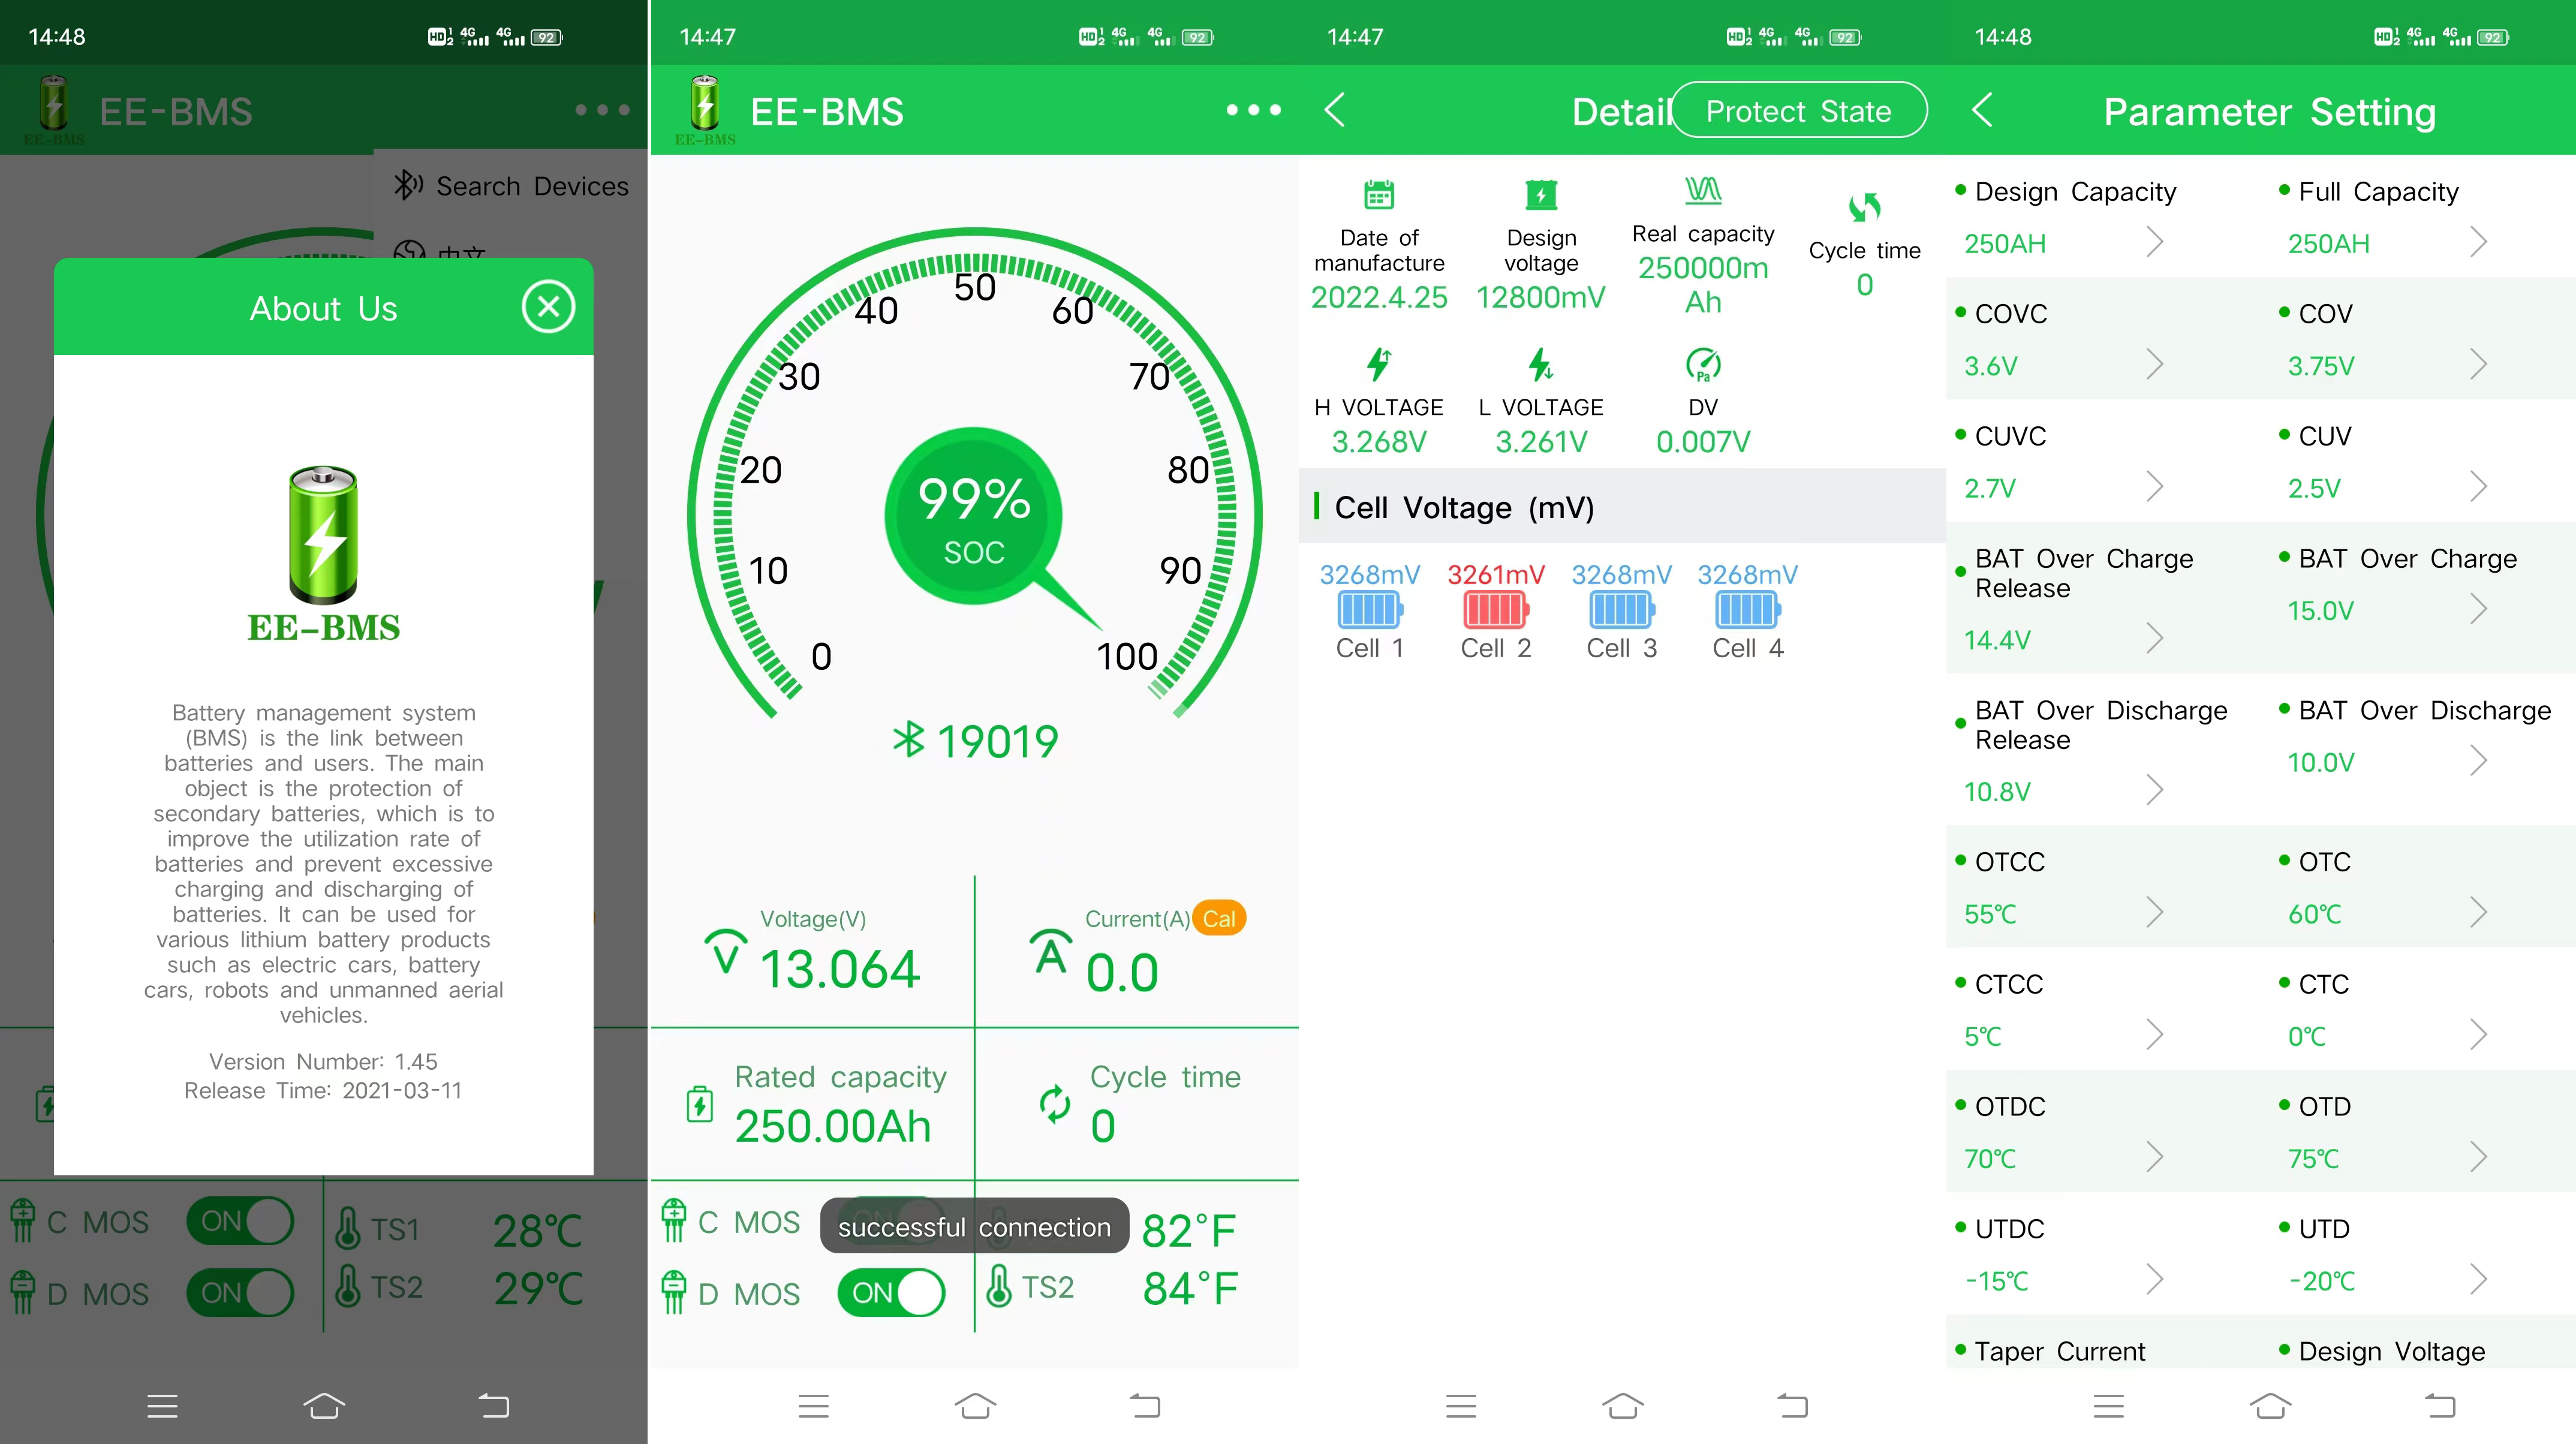Expand the Design Capacity 250AH setting
The height and width of the screenshot is (1444, 2576).
(2154, 242)
